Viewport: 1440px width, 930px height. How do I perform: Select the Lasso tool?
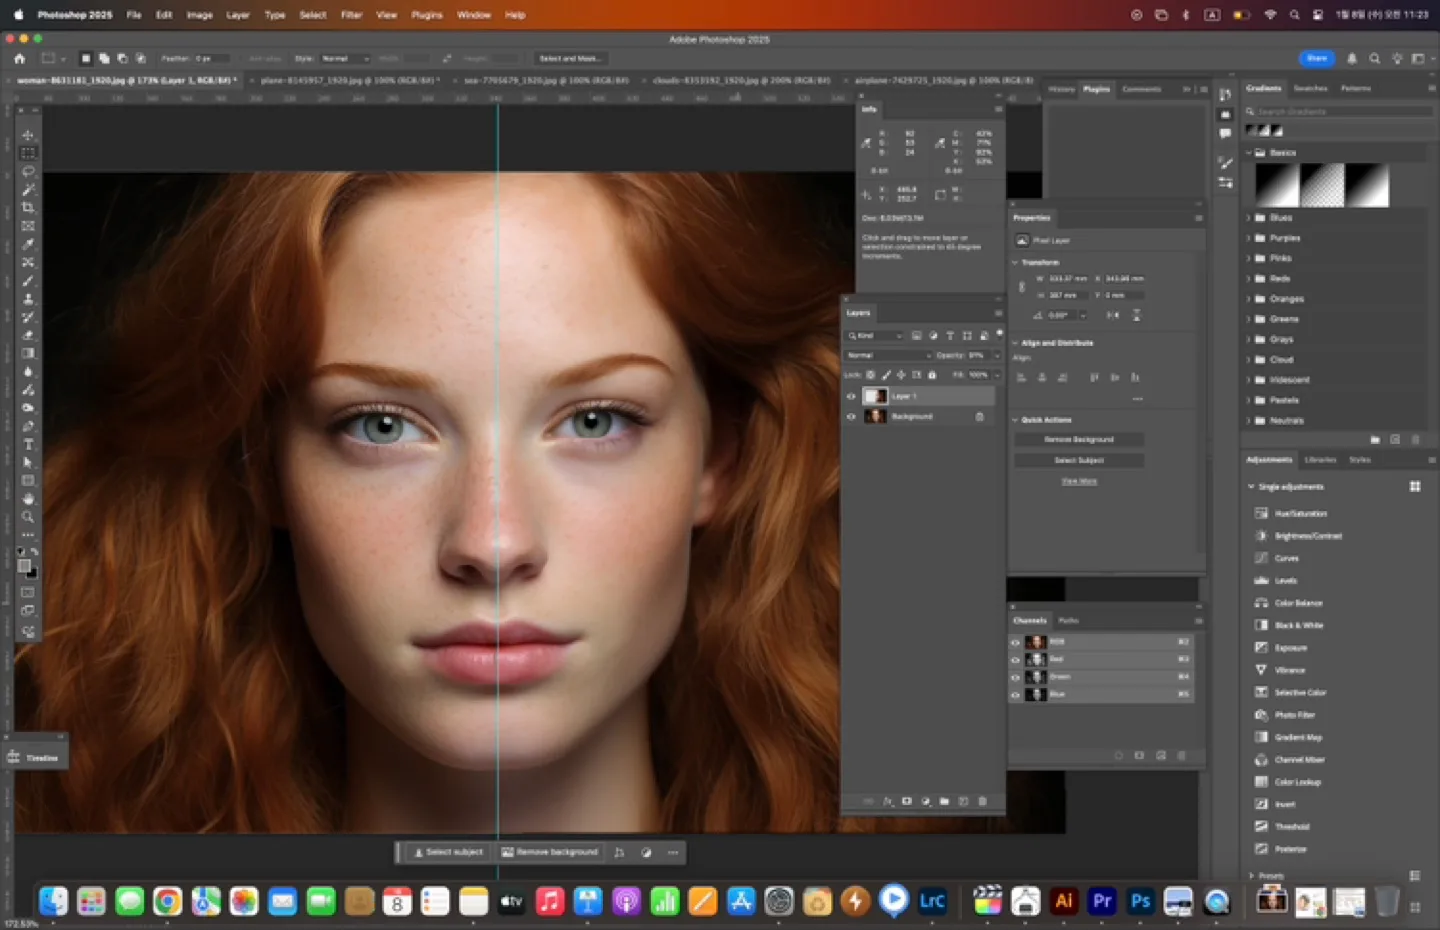pos(28,171)
